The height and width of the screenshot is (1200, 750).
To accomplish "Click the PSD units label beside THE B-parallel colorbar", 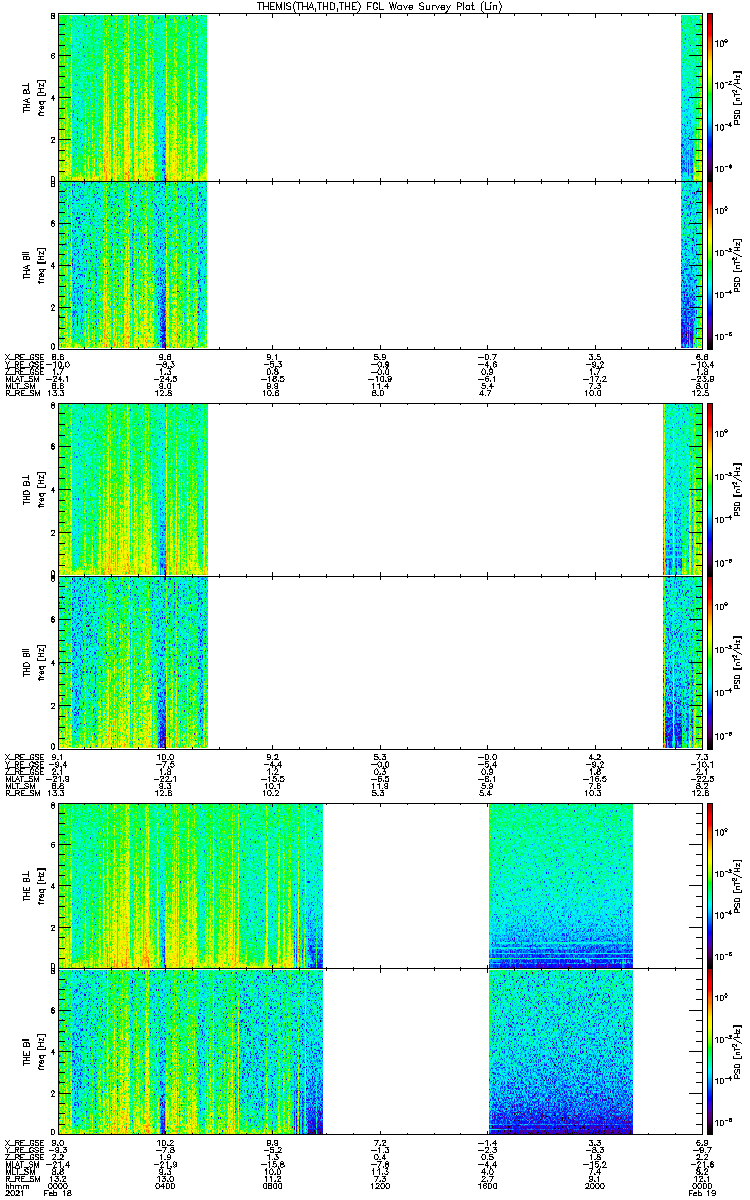I will 738,1052.
